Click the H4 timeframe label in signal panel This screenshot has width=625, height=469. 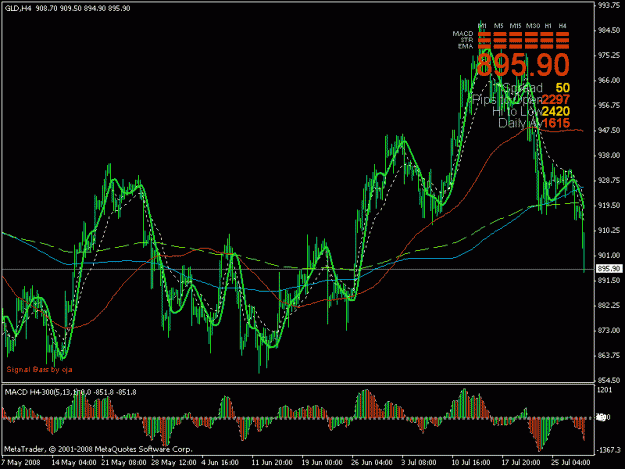pyautogui.click(x=562, y=26)
